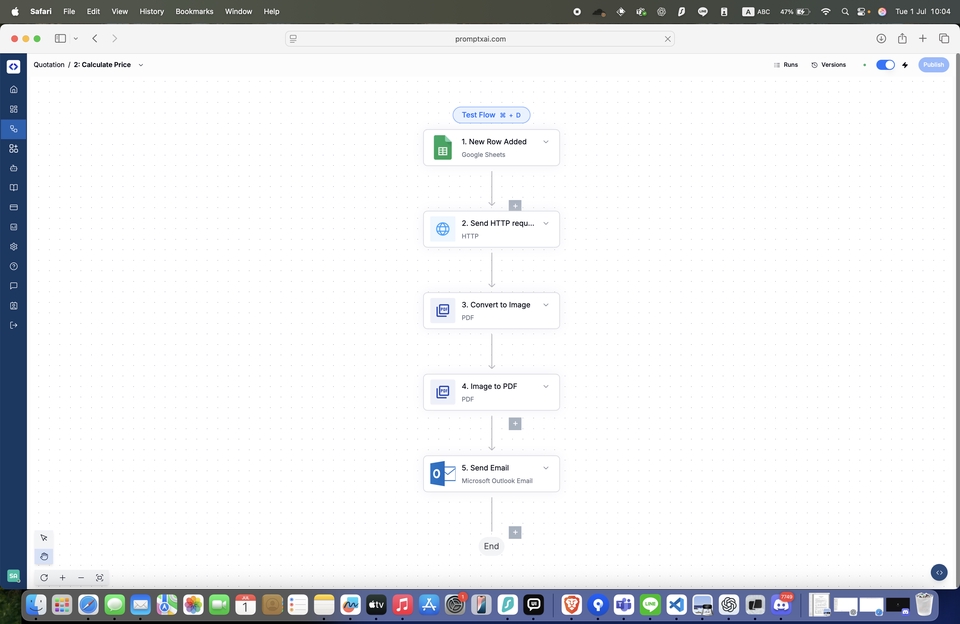The height and width of the screenshot is (624, 960).
Task: Open the Bookmarks menu in menu bar
Action: click(x=194, y=11)
